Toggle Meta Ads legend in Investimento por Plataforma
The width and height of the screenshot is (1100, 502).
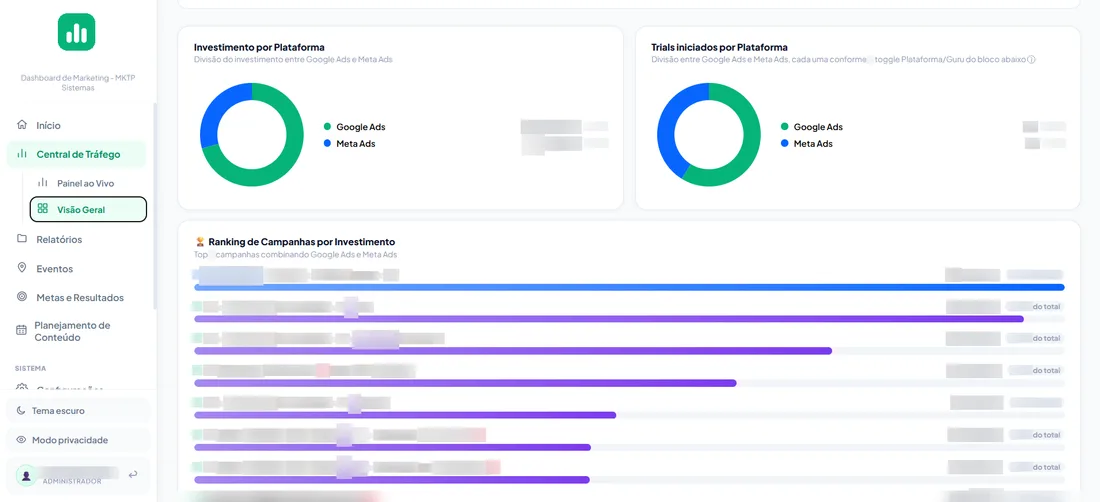(x=349, y=144)
